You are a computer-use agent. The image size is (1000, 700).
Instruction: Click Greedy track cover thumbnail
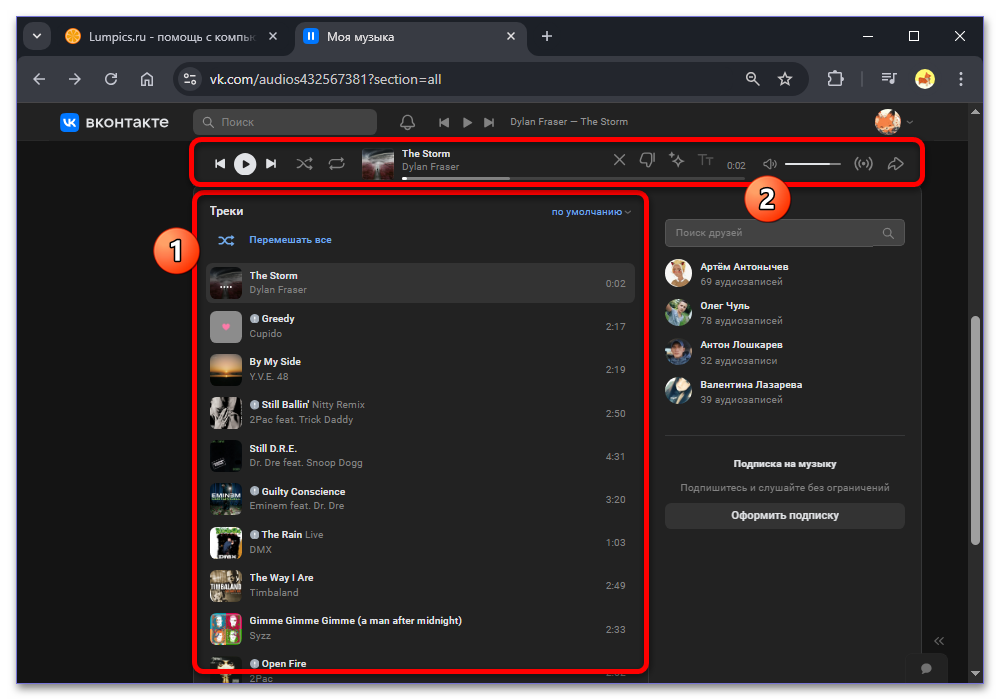[226, 326]
